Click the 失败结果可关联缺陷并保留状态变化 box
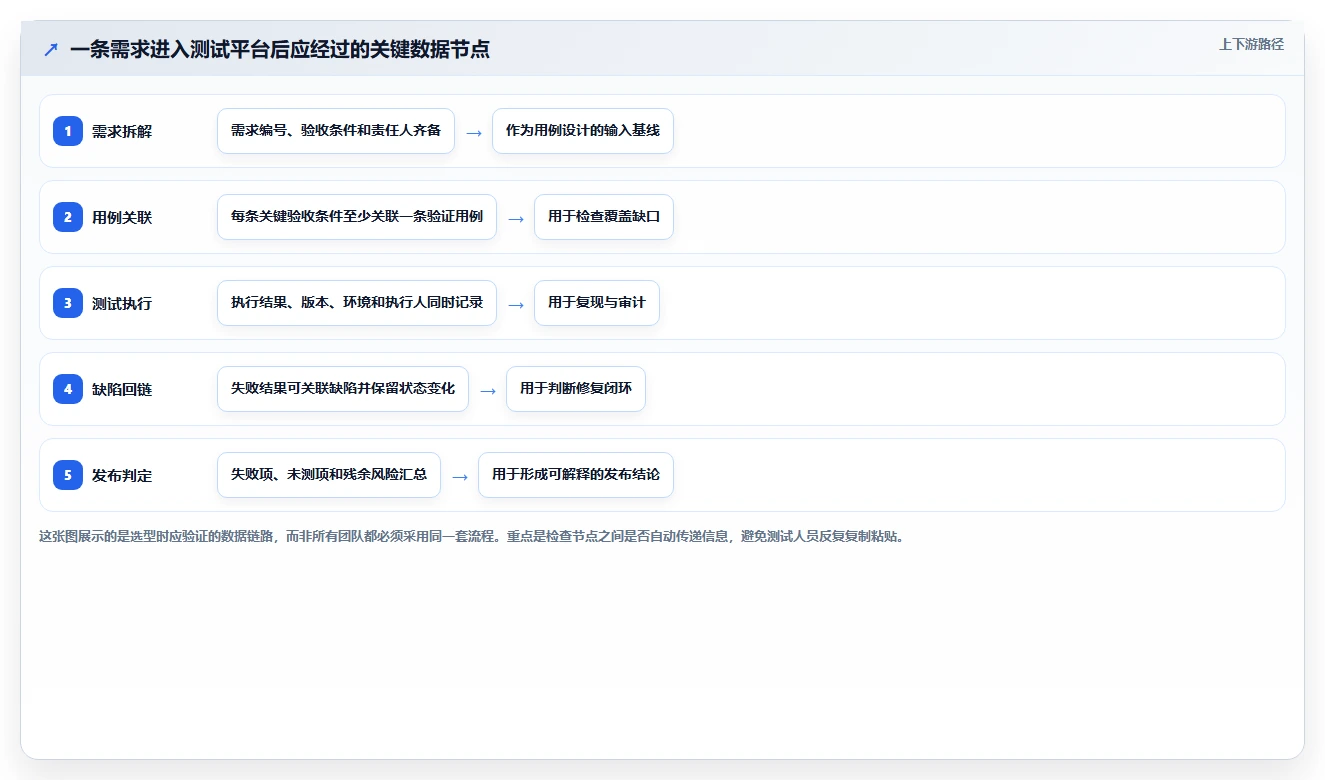 click(343, 389)
